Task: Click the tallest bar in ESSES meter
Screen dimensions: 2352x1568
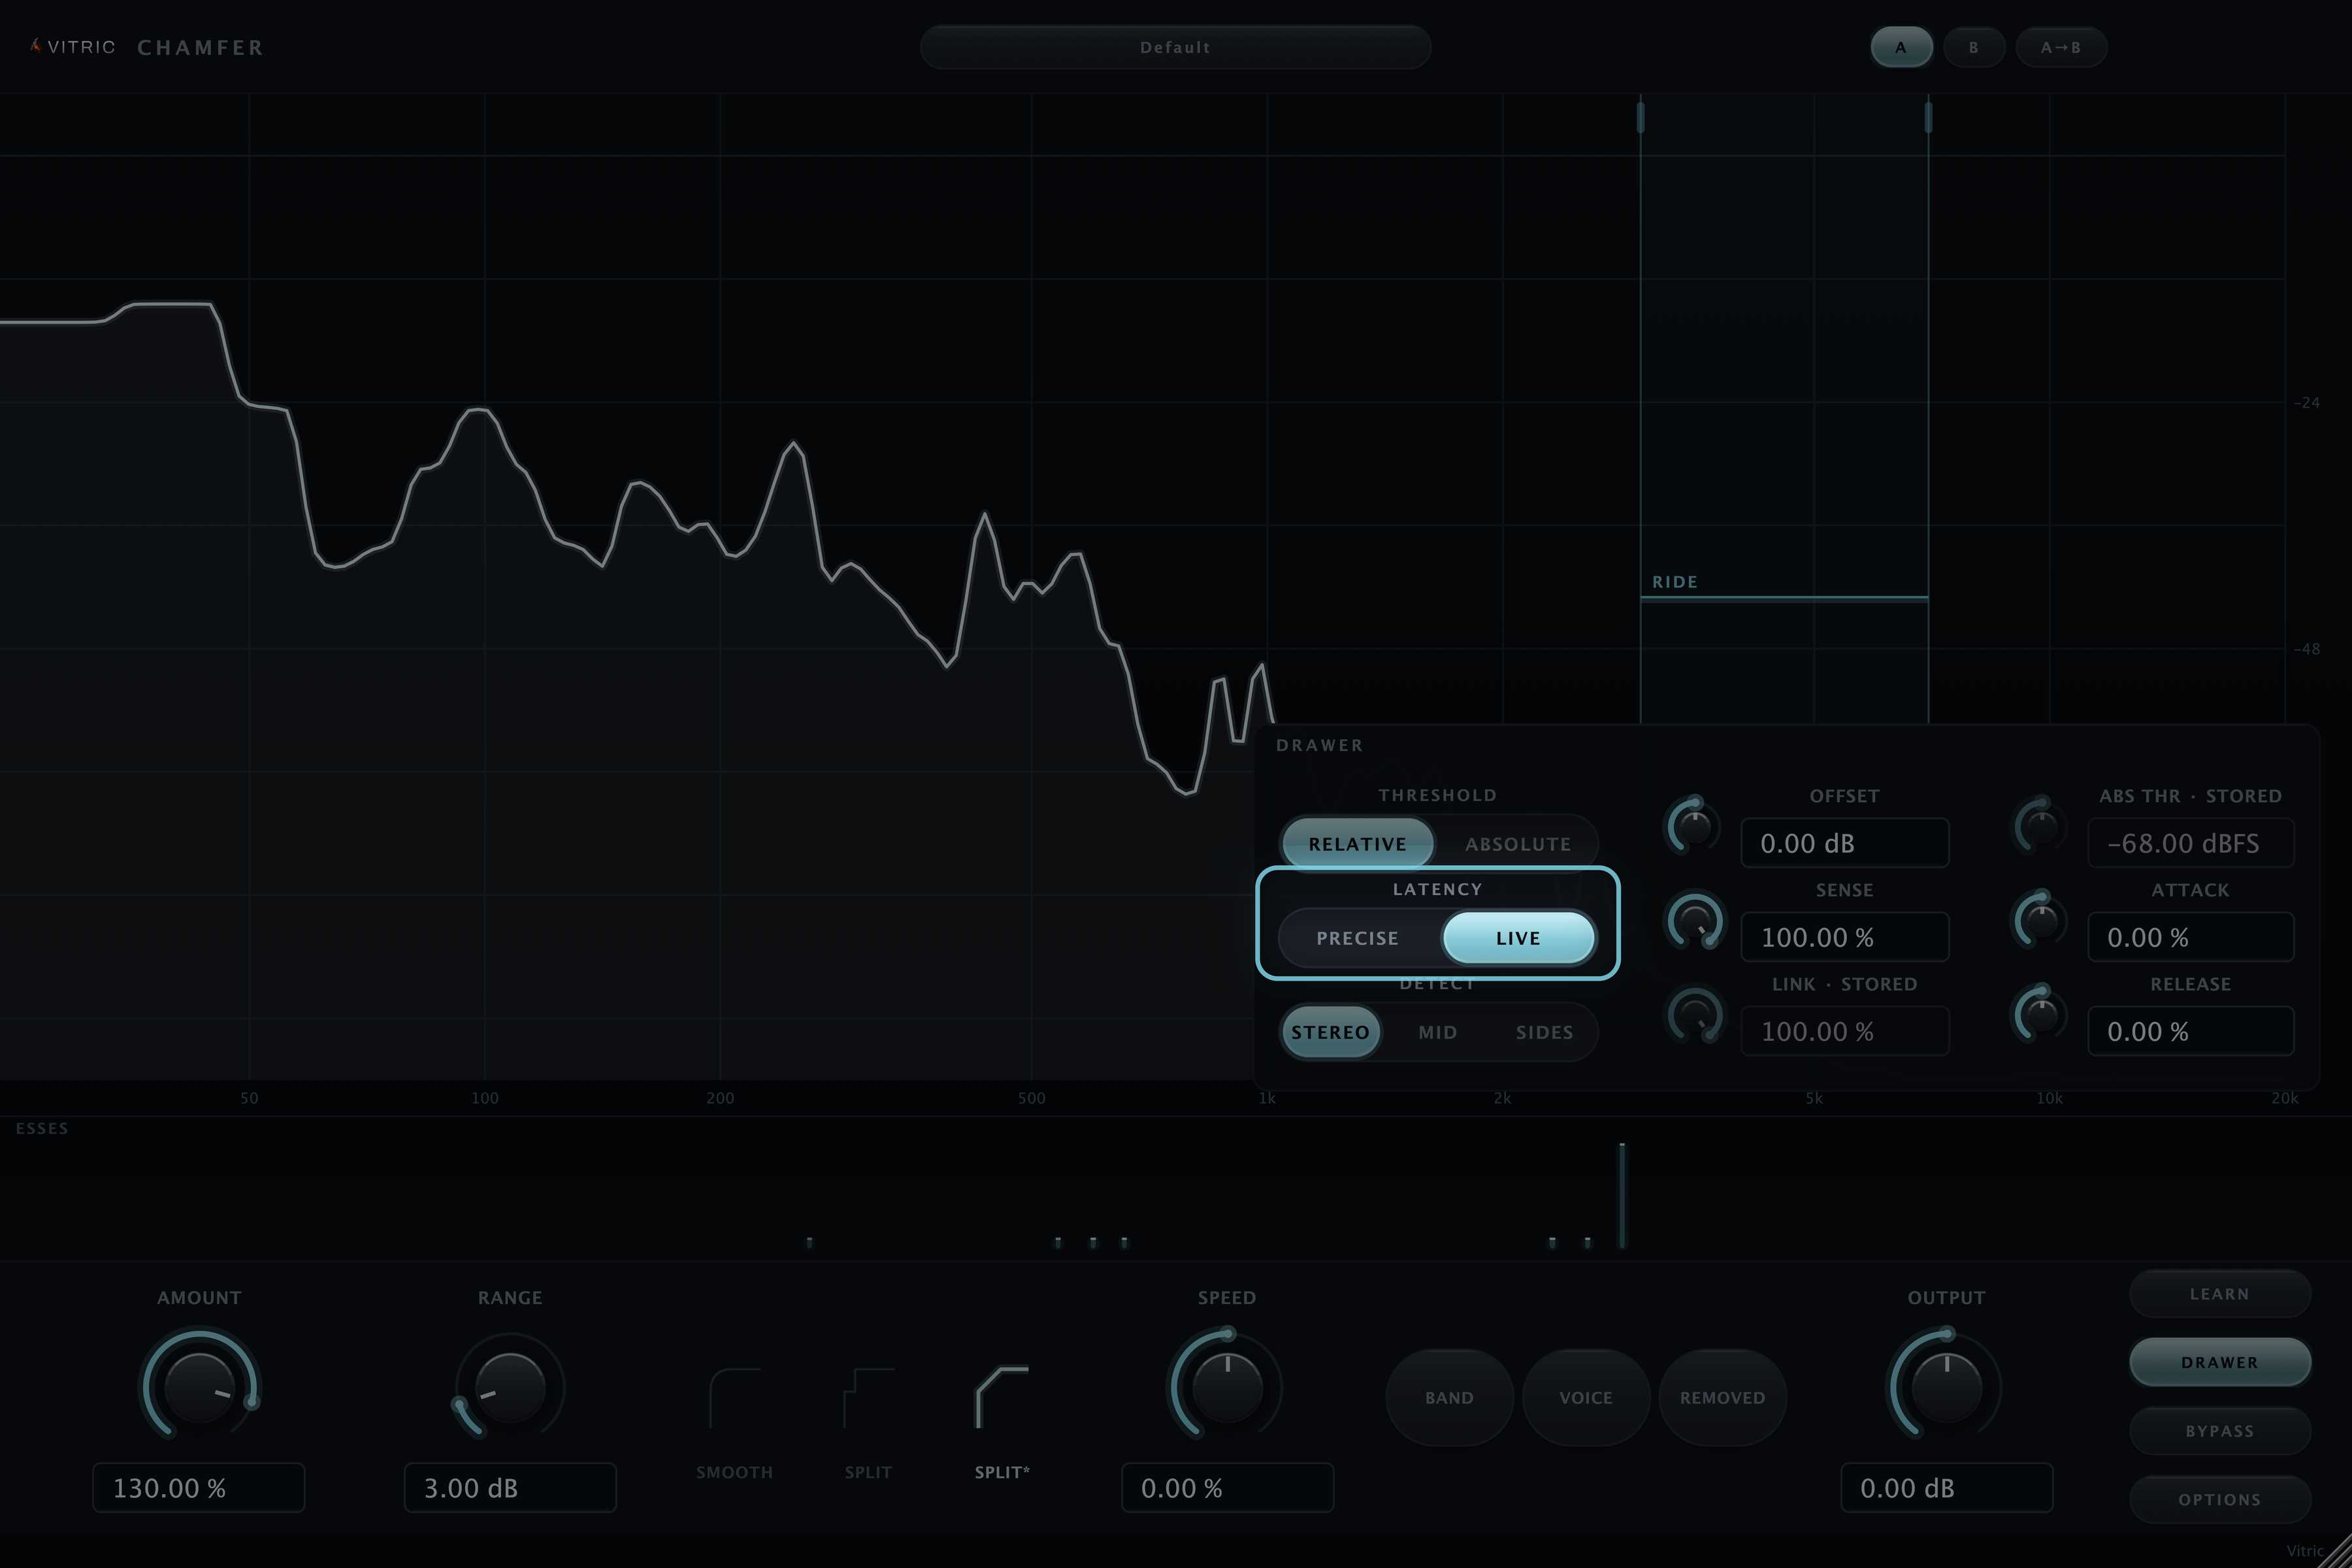Action: (1622, 1196)
